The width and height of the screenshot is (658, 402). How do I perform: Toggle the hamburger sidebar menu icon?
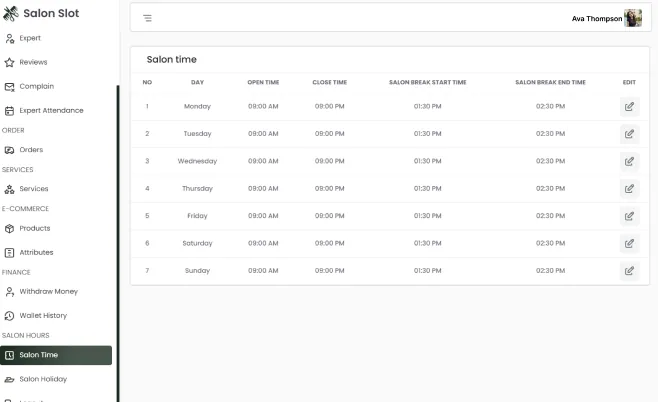pos(147,18)
